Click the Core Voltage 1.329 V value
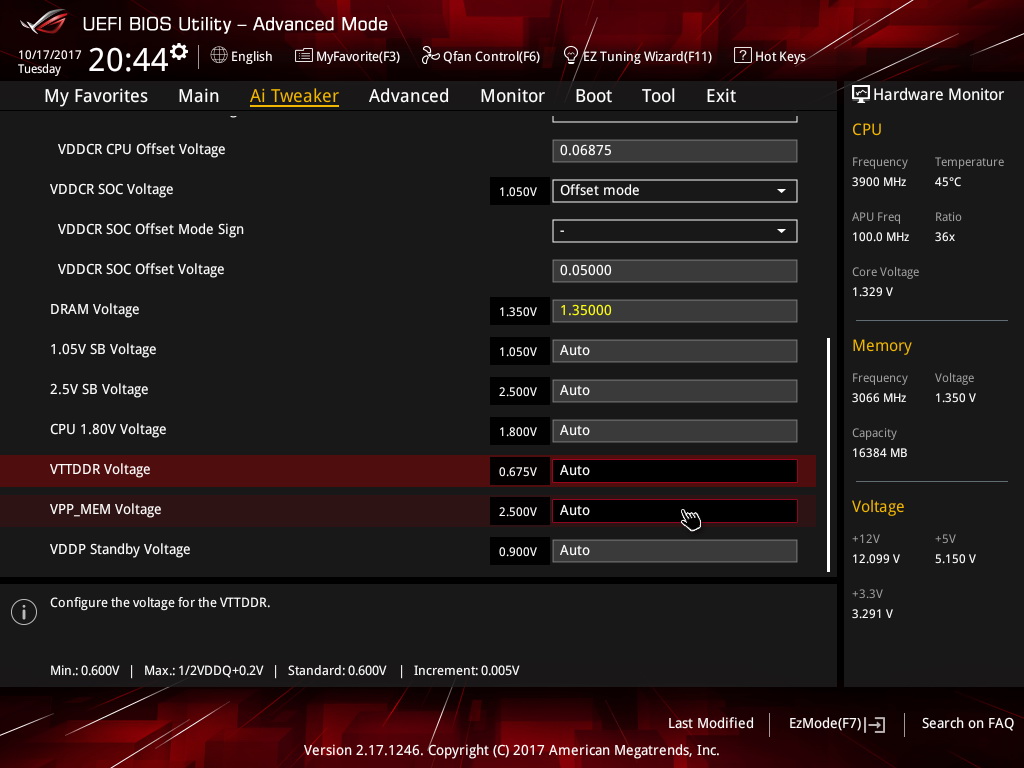This screenshot has height=768, width=1024. 872,291
